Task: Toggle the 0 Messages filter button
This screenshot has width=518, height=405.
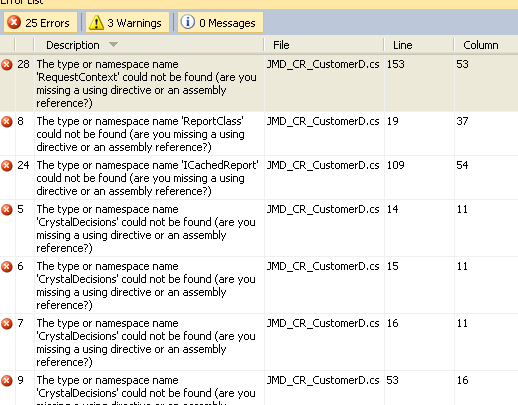Action: (x=220, y=22)
